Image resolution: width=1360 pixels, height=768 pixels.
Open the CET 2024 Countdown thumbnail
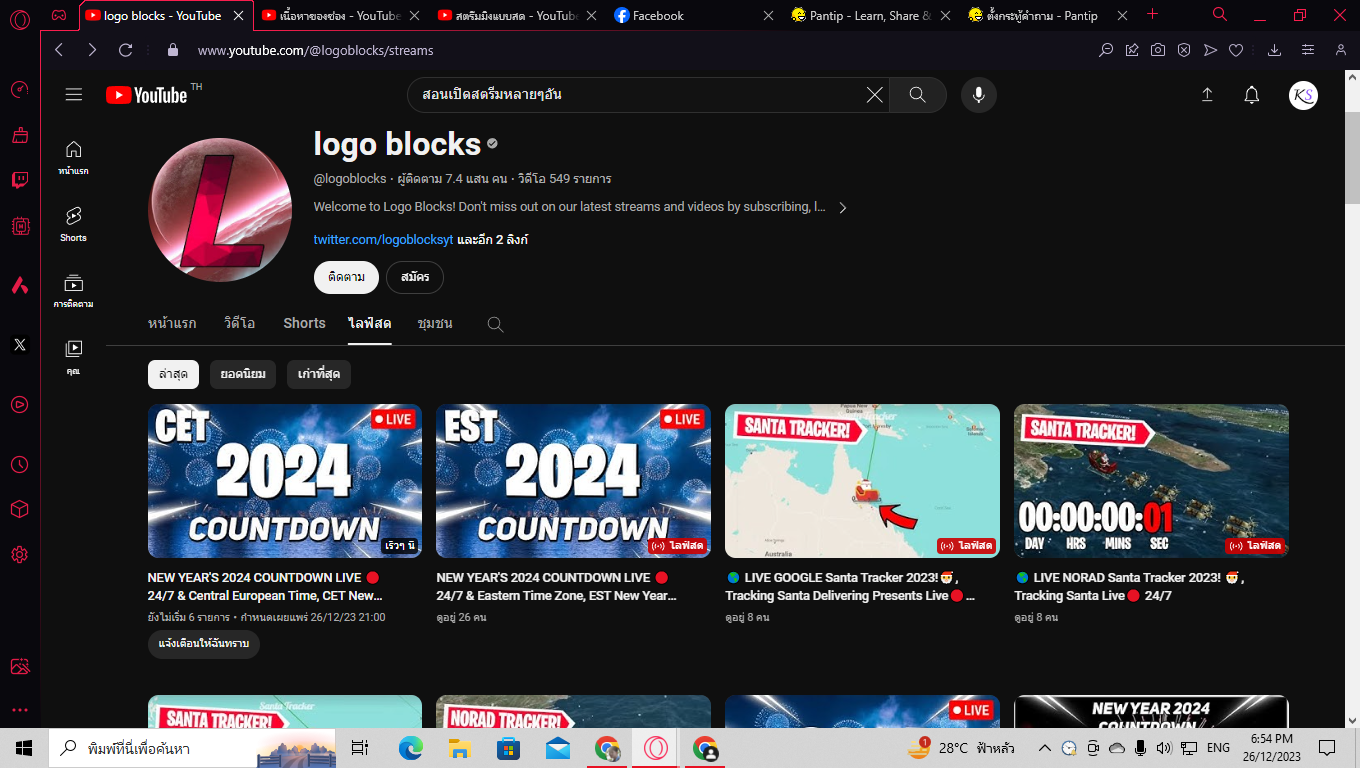tap(285, 481)
